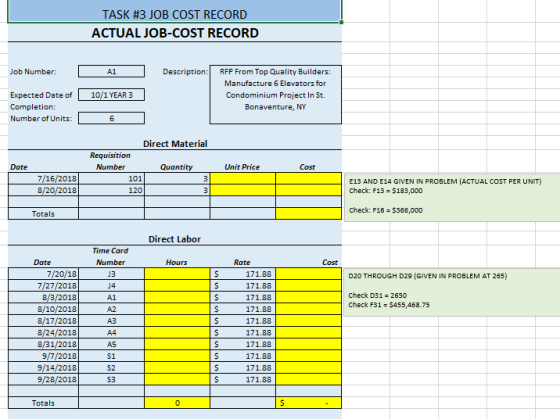
Task: Select the 171.88 rate cell in J3 row
Action: [x=243, y=274]
